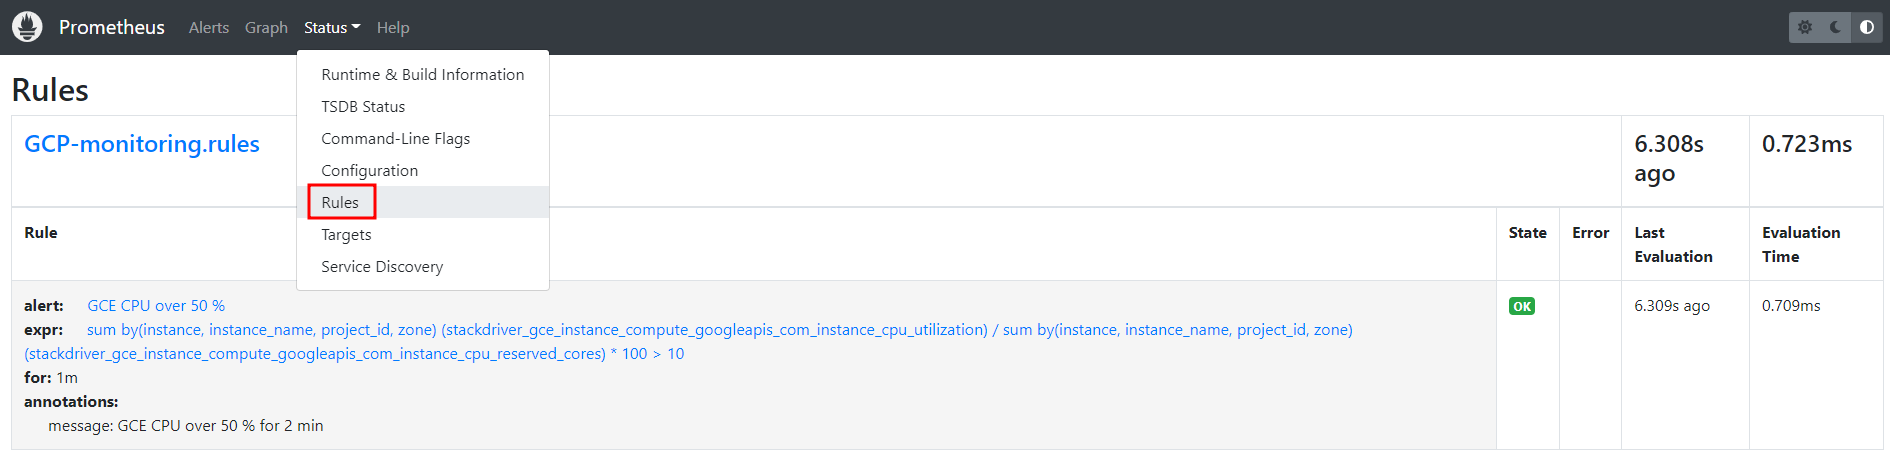Click the 6.308s ago group evaluation text
Image resolution: width=1890 pixels, height=454 pixels.
(1669, 158)
